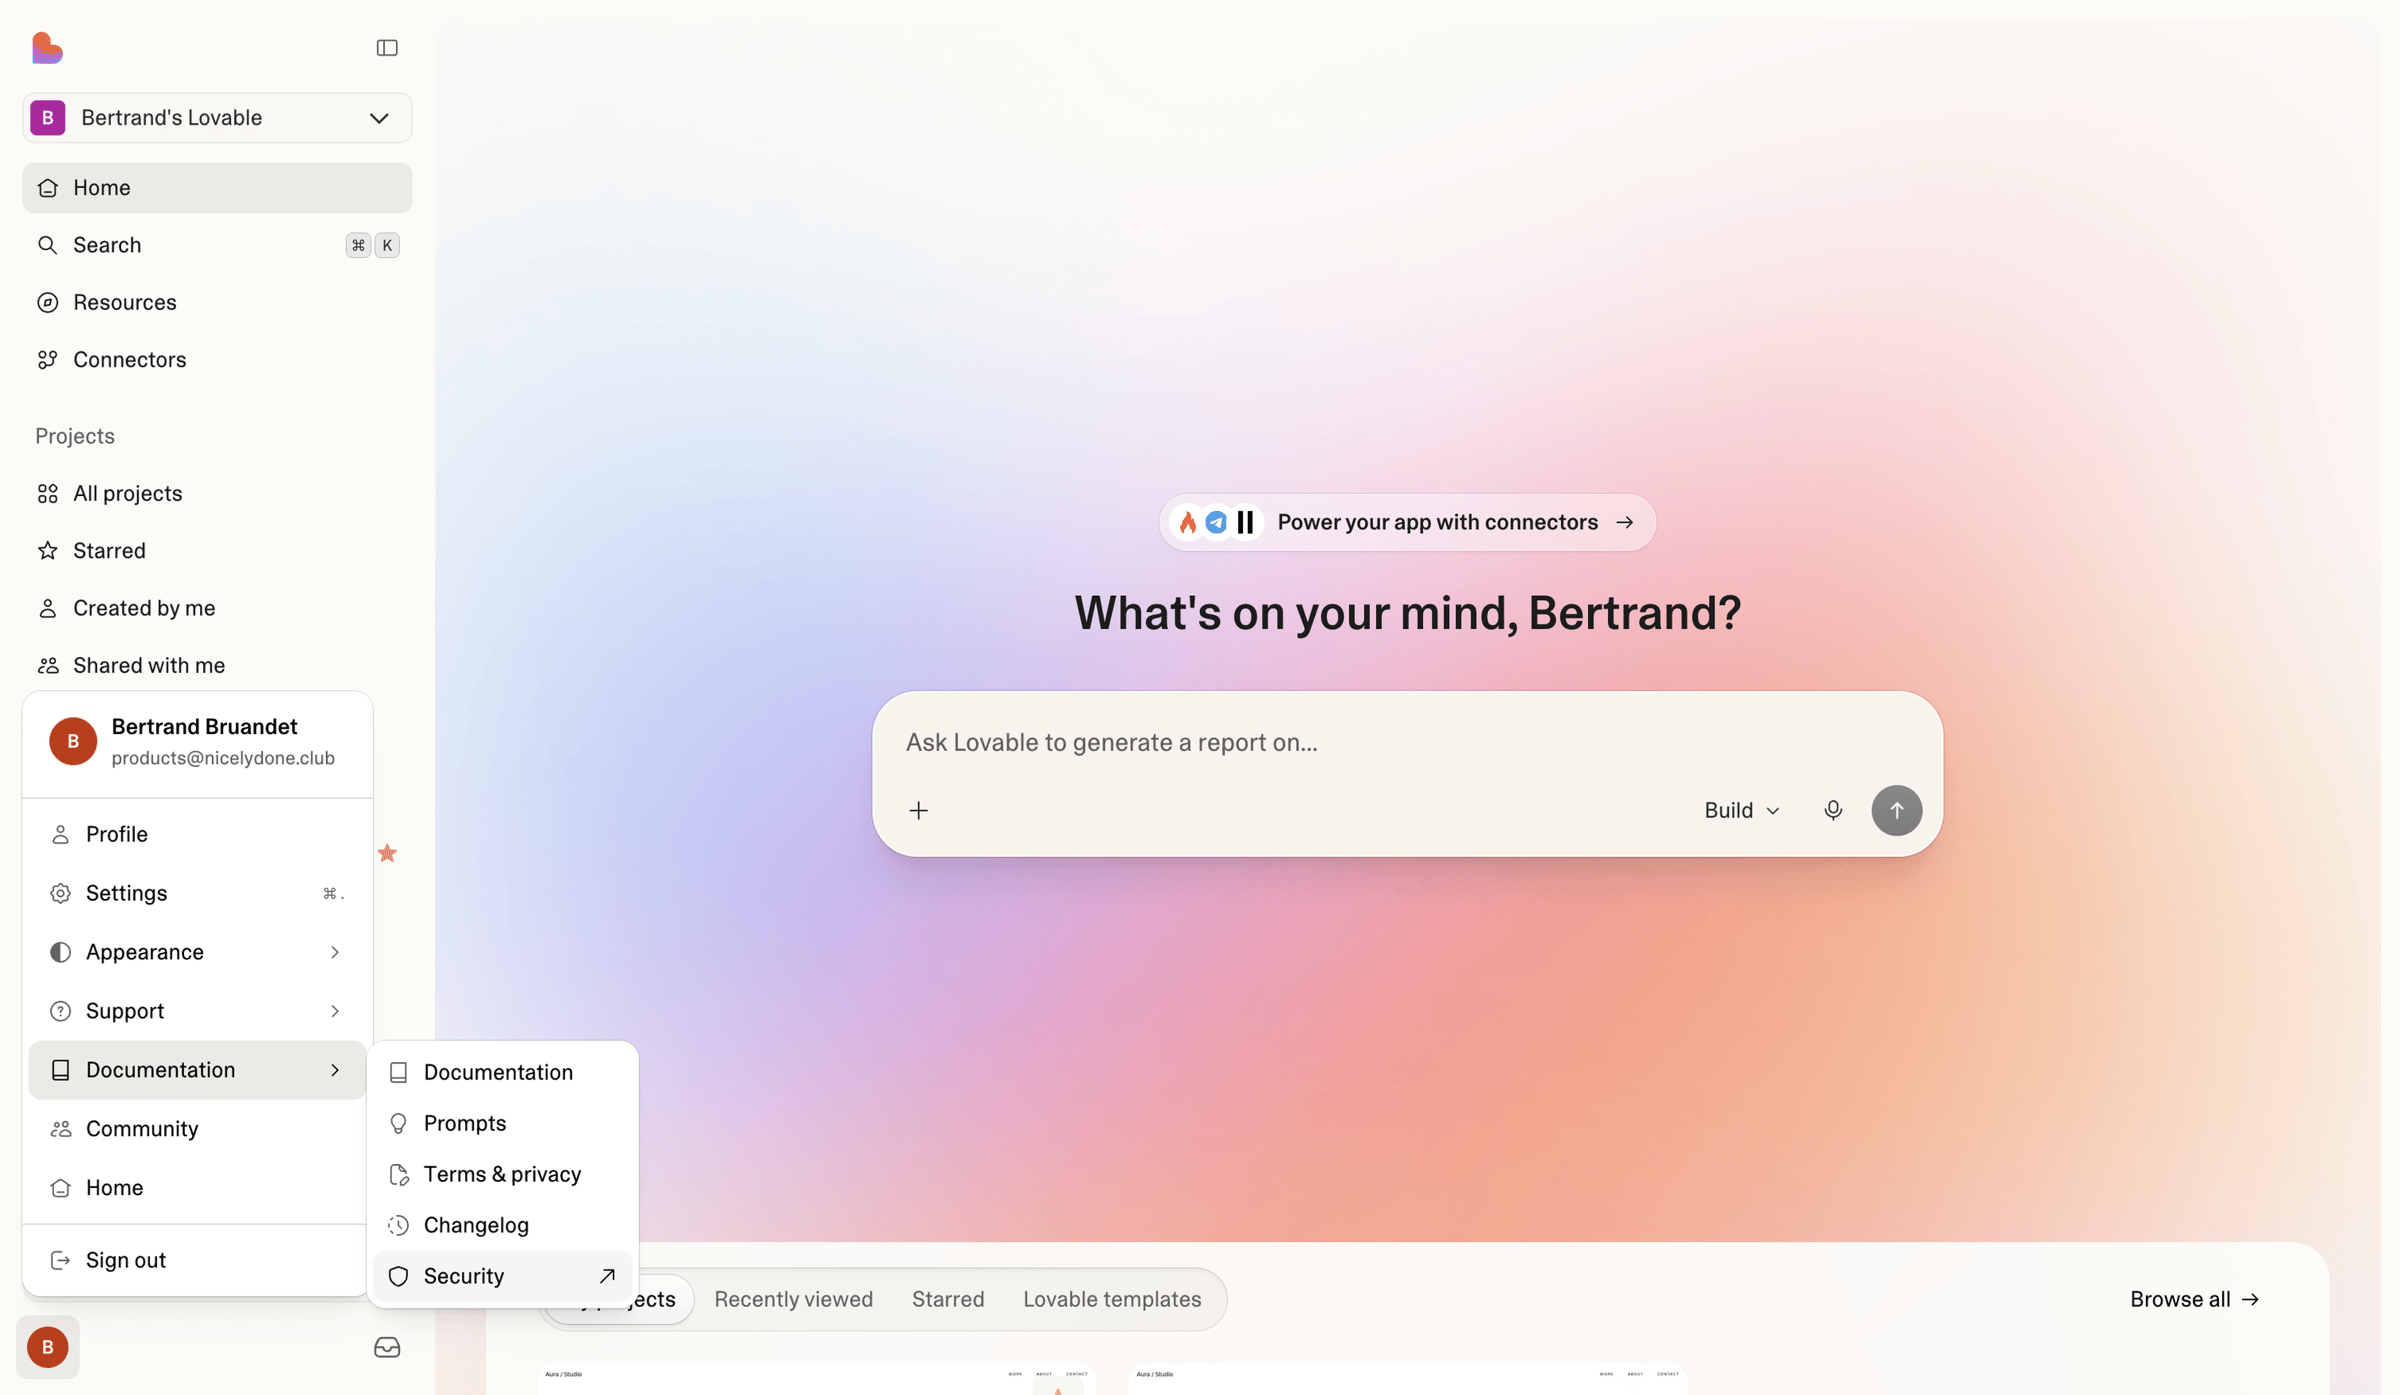The height and width of the screenshot is (1395, 2400).
Task: Show All projects
Action: [x=217, y=494]
